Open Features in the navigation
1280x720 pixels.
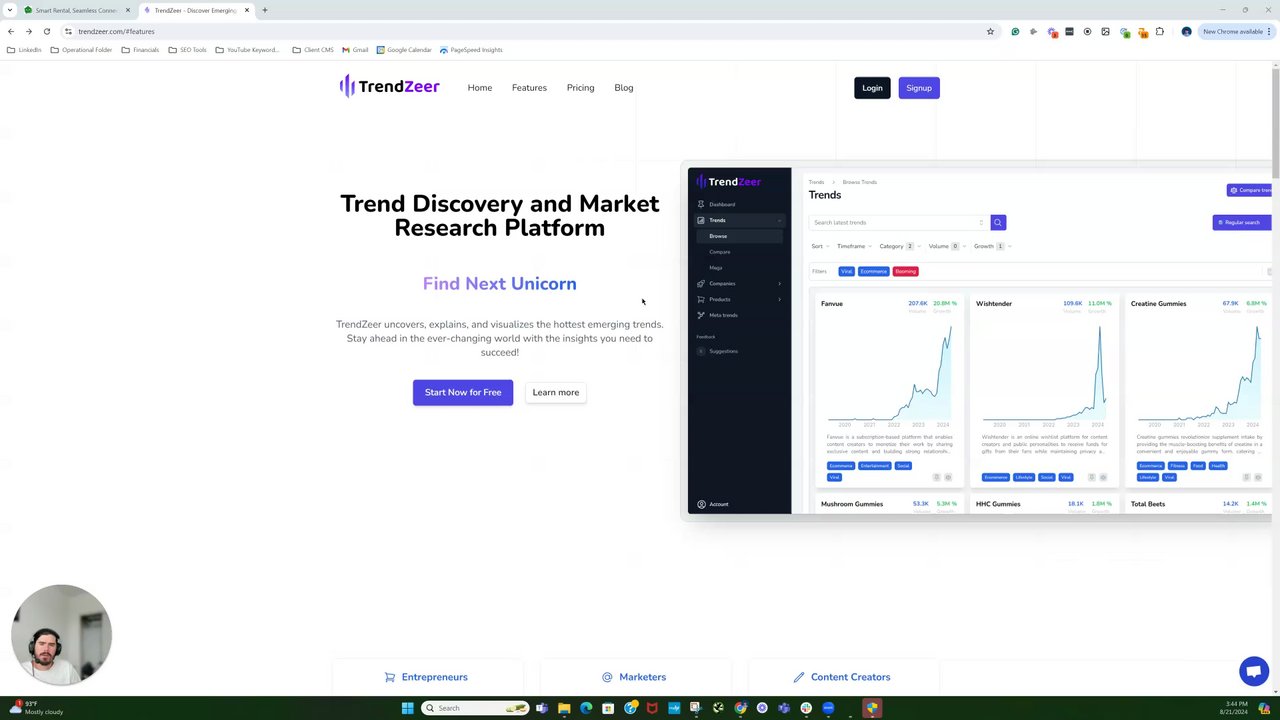[529, 88]
